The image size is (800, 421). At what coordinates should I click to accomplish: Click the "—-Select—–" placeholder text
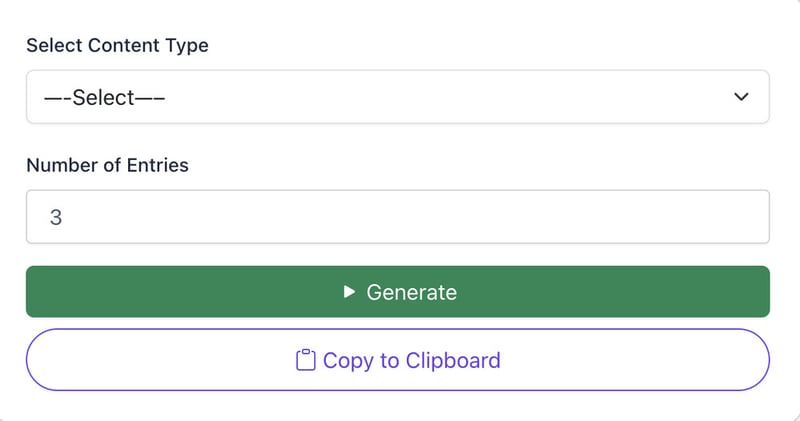104,98
